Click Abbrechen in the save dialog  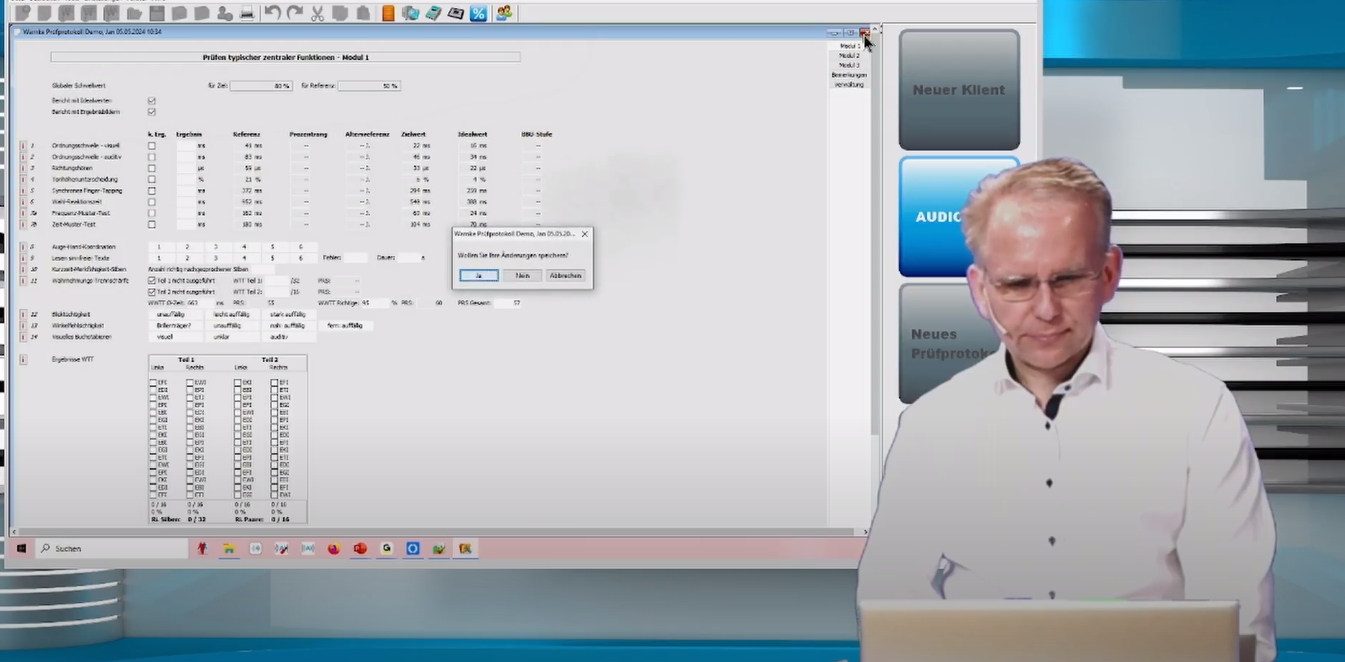click(565, 275)
